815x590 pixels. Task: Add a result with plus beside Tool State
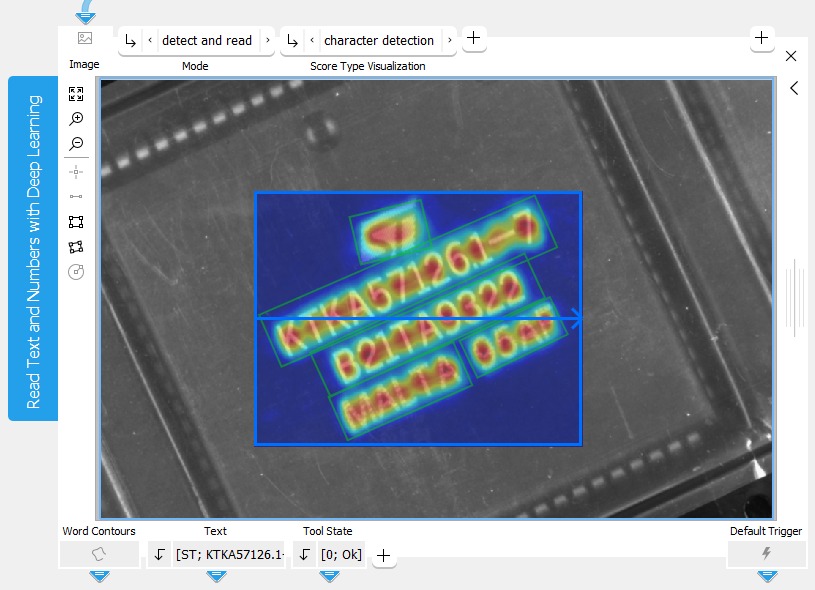click(384, 556)
